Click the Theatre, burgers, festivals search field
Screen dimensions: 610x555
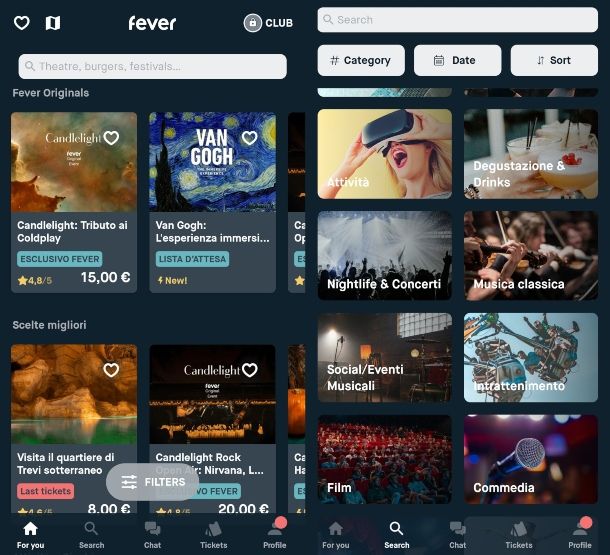coord(152,66)
